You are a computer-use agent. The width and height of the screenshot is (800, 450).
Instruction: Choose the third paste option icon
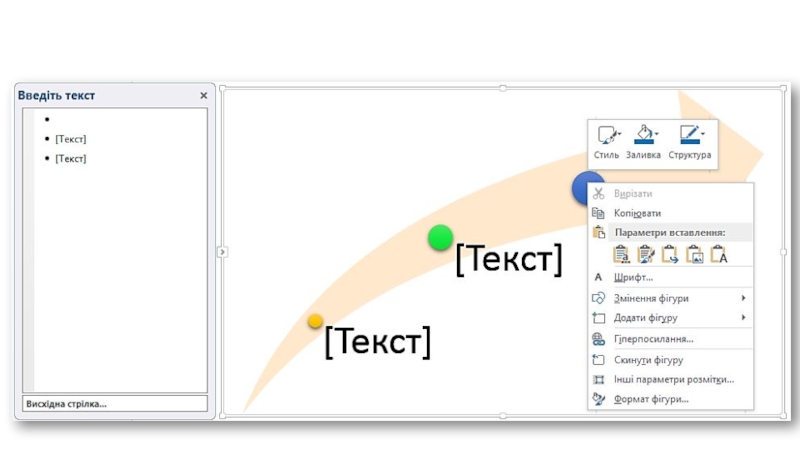point(670,255)
